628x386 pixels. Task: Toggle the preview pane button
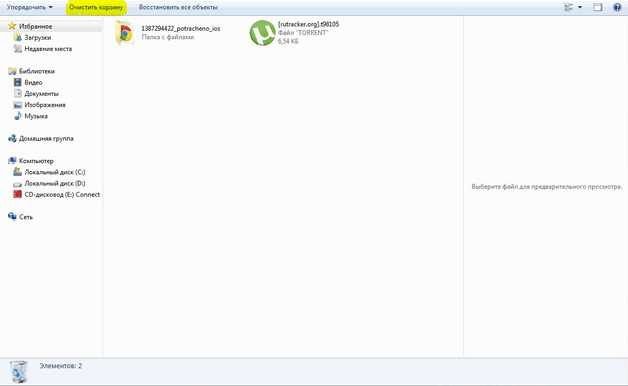pos(598,7)
